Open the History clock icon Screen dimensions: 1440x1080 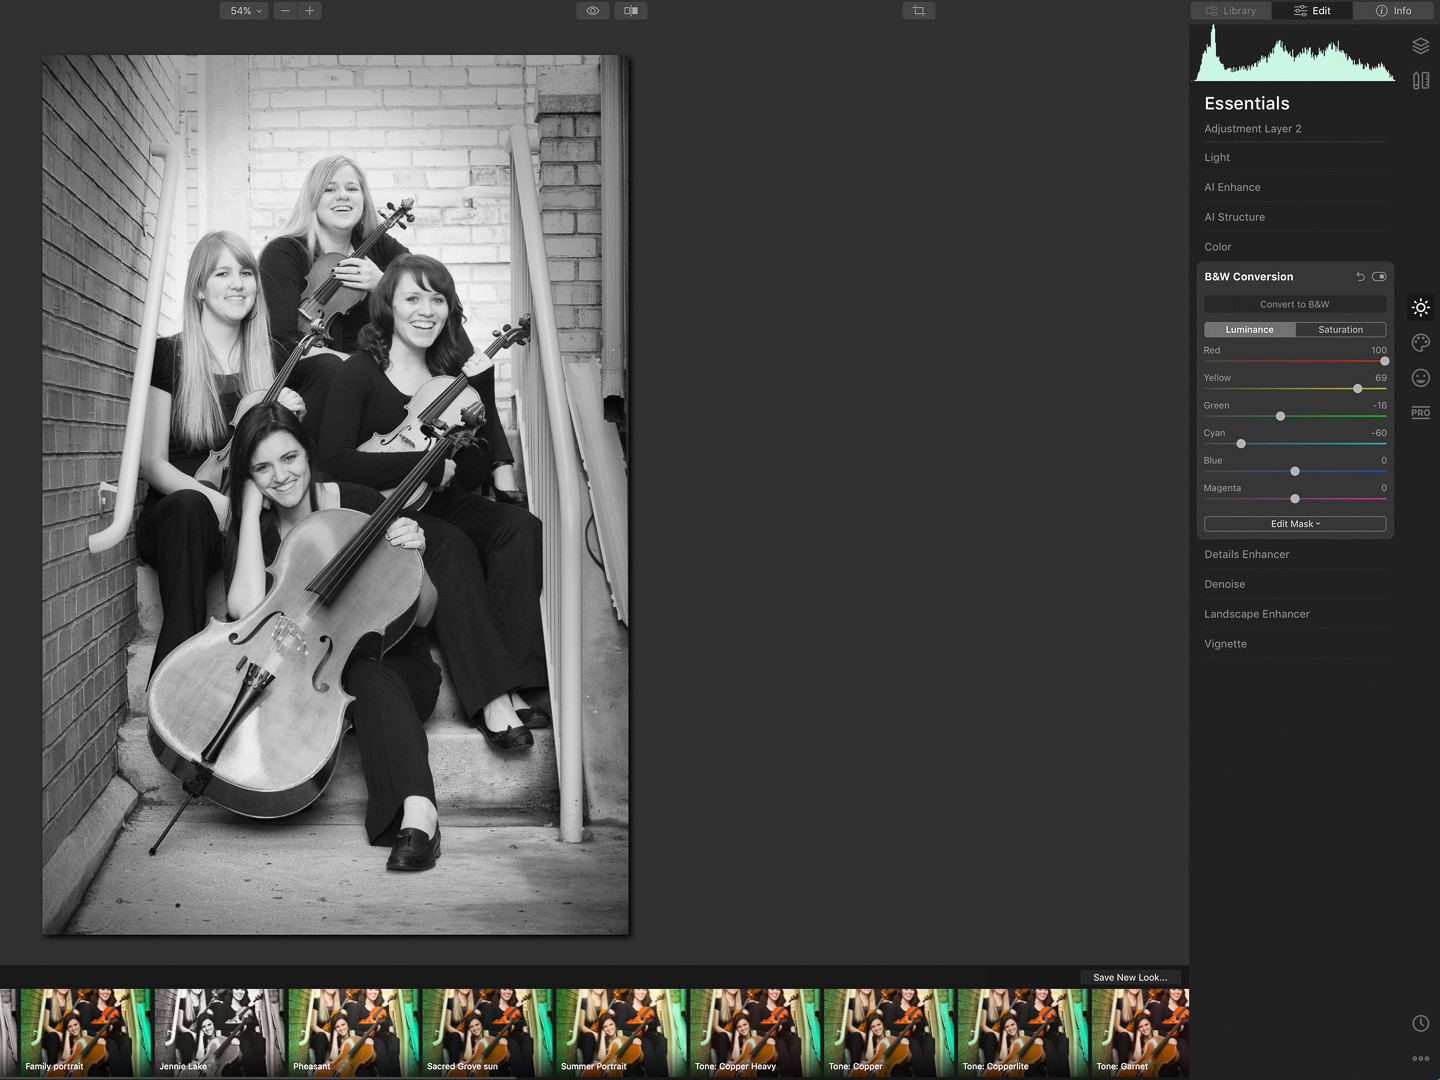coord(1420,1023)
